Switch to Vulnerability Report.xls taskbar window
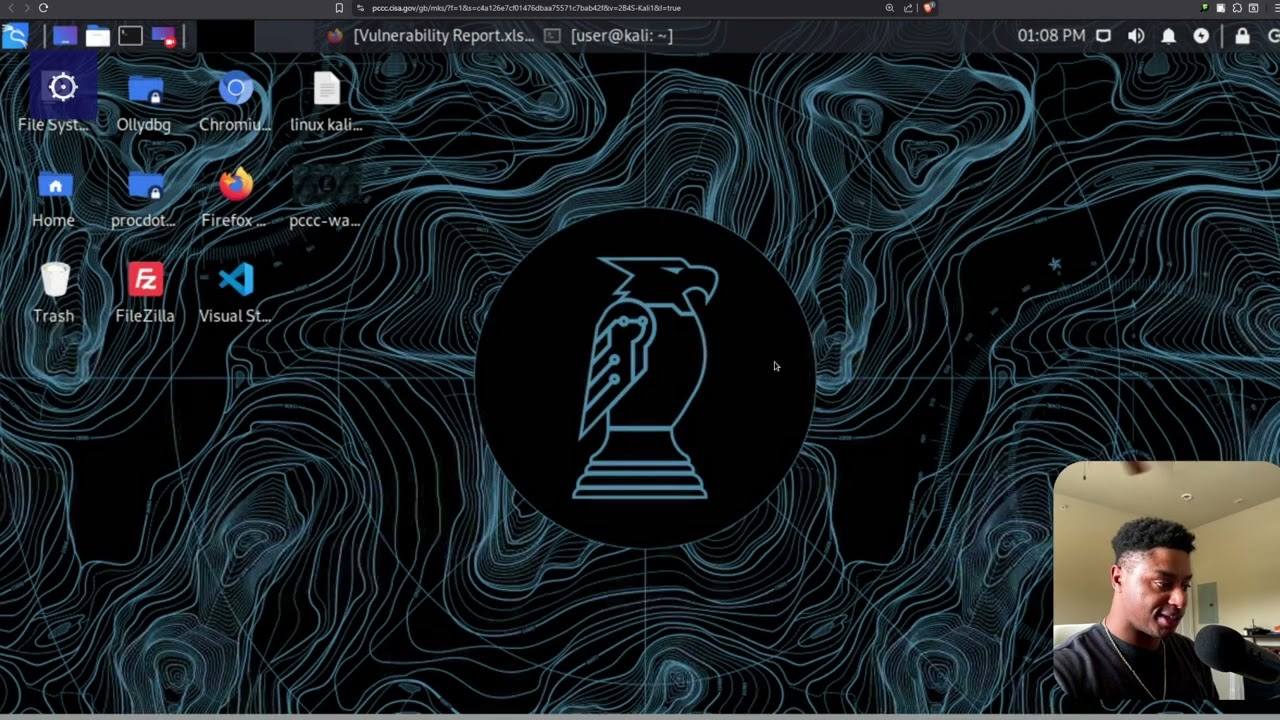The width and height of the screenshot is (1280, 720). [431, 36]
